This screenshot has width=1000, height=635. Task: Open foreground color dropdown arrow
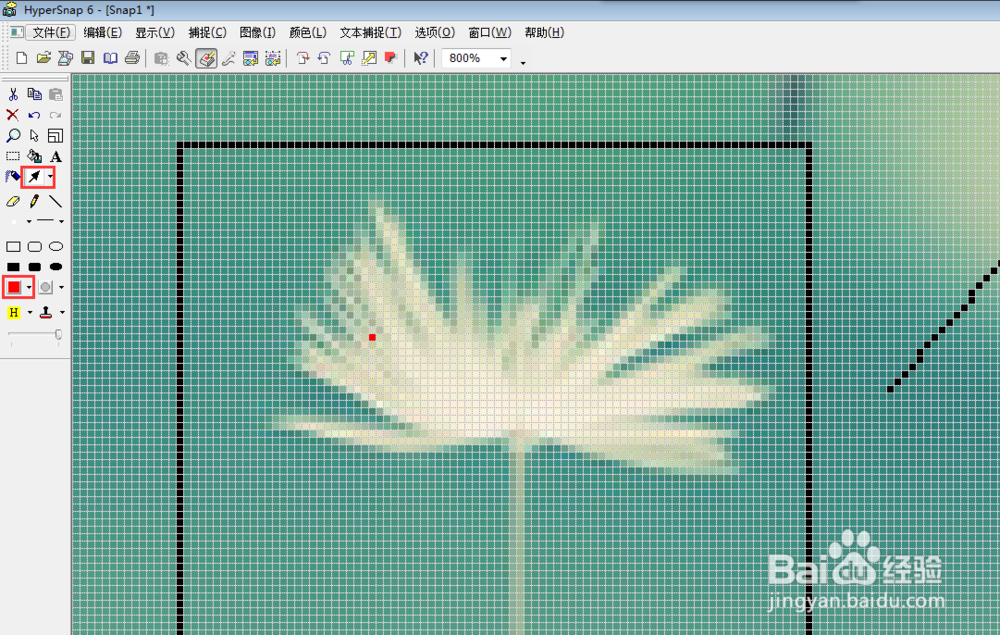pyautogui.click(x=29, y=288)
